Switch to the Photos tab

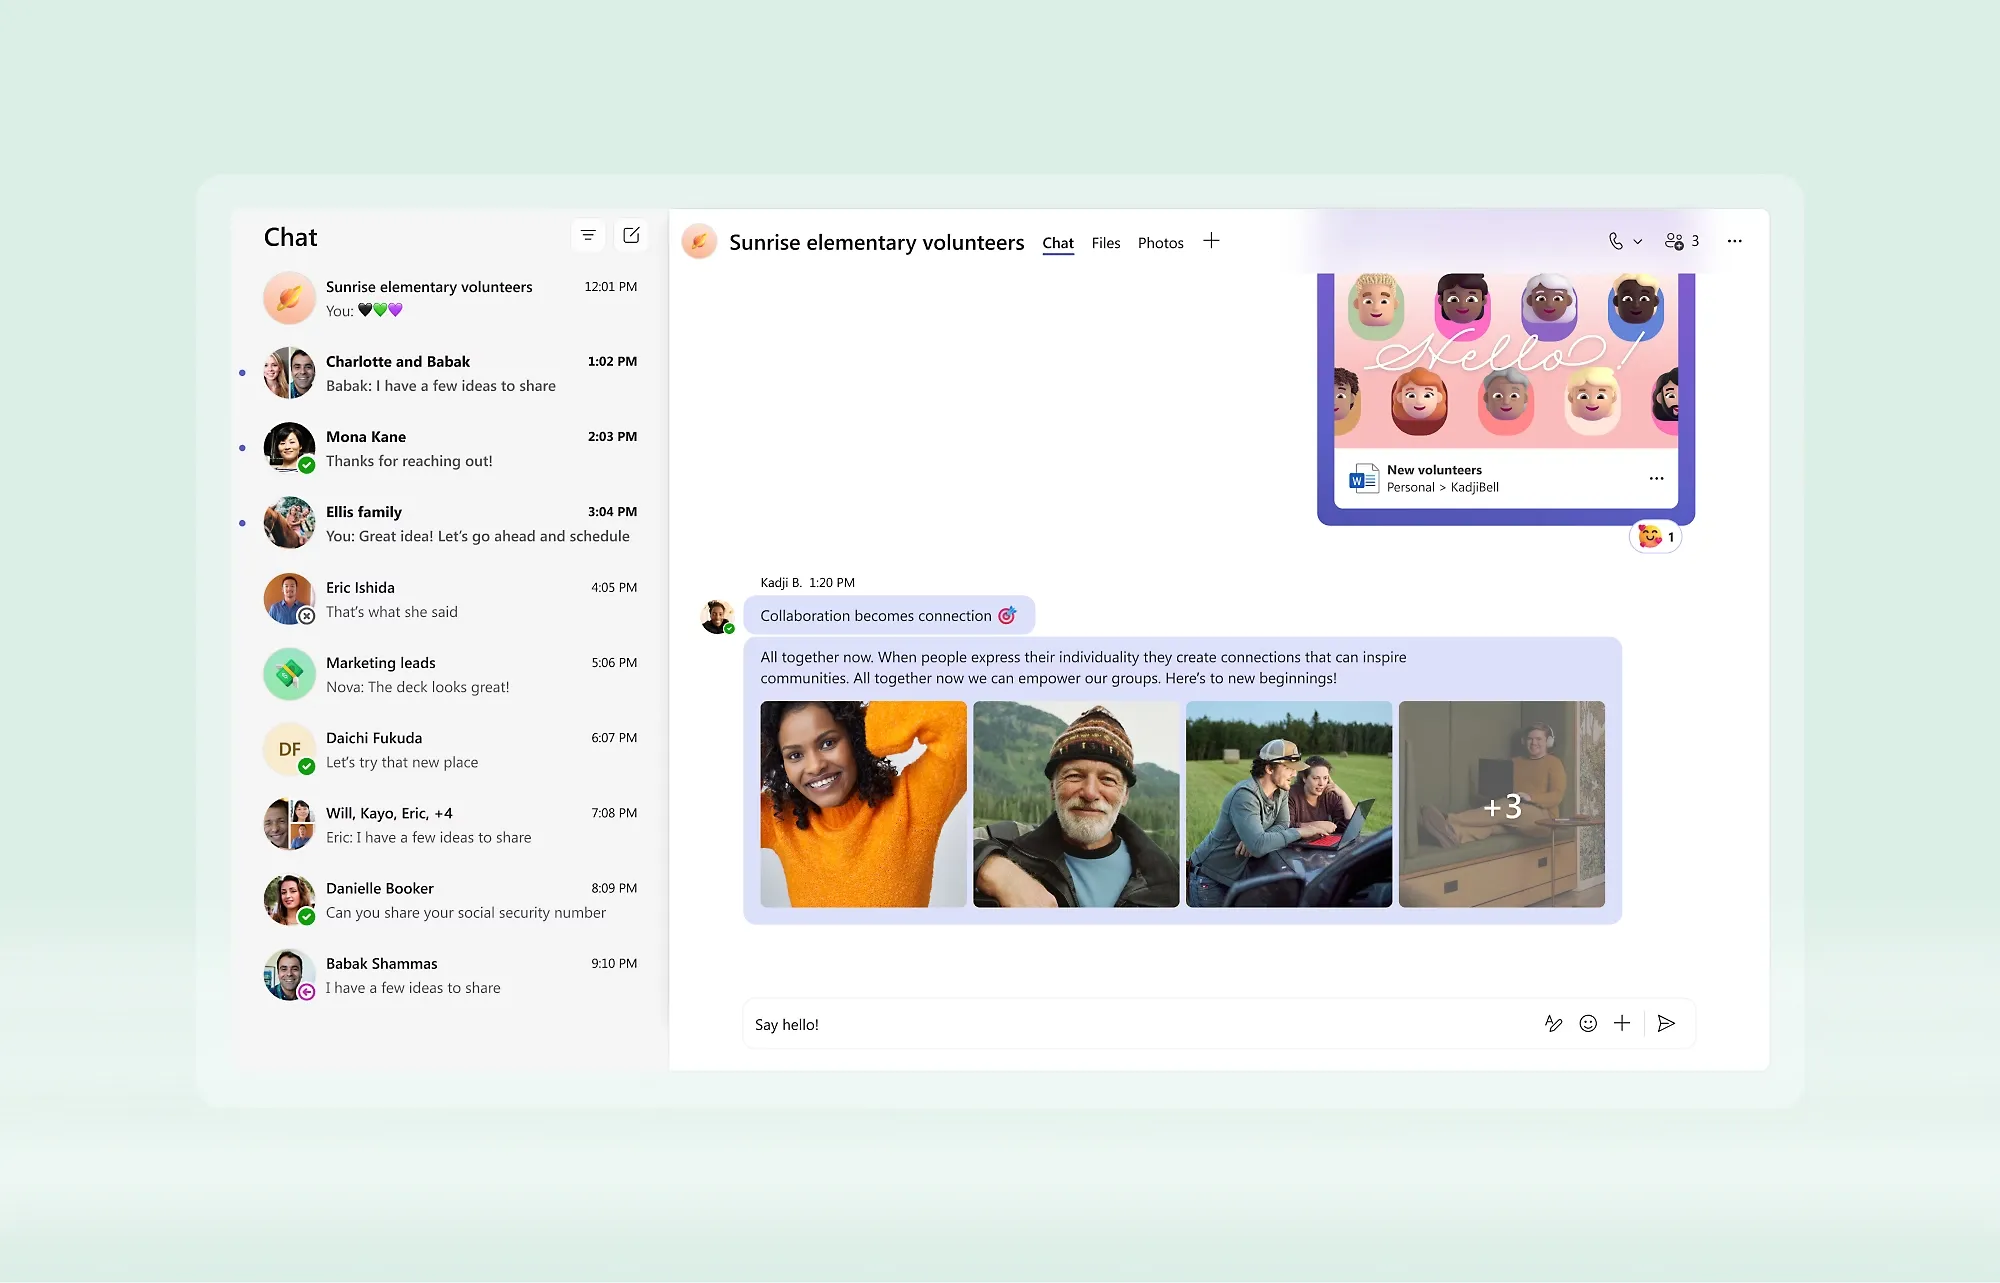click(x=1160, y=243)
